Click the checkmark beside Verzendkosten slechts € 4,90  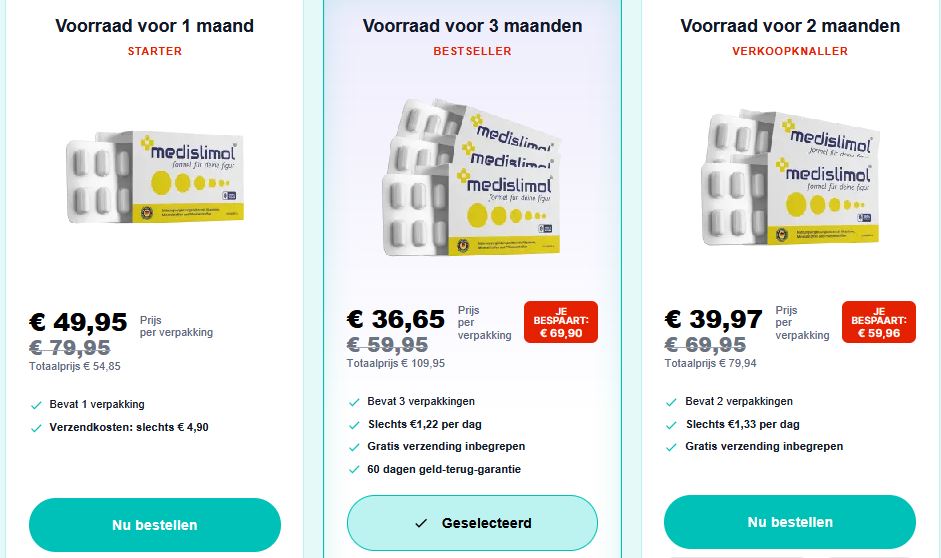pos(36,428)
